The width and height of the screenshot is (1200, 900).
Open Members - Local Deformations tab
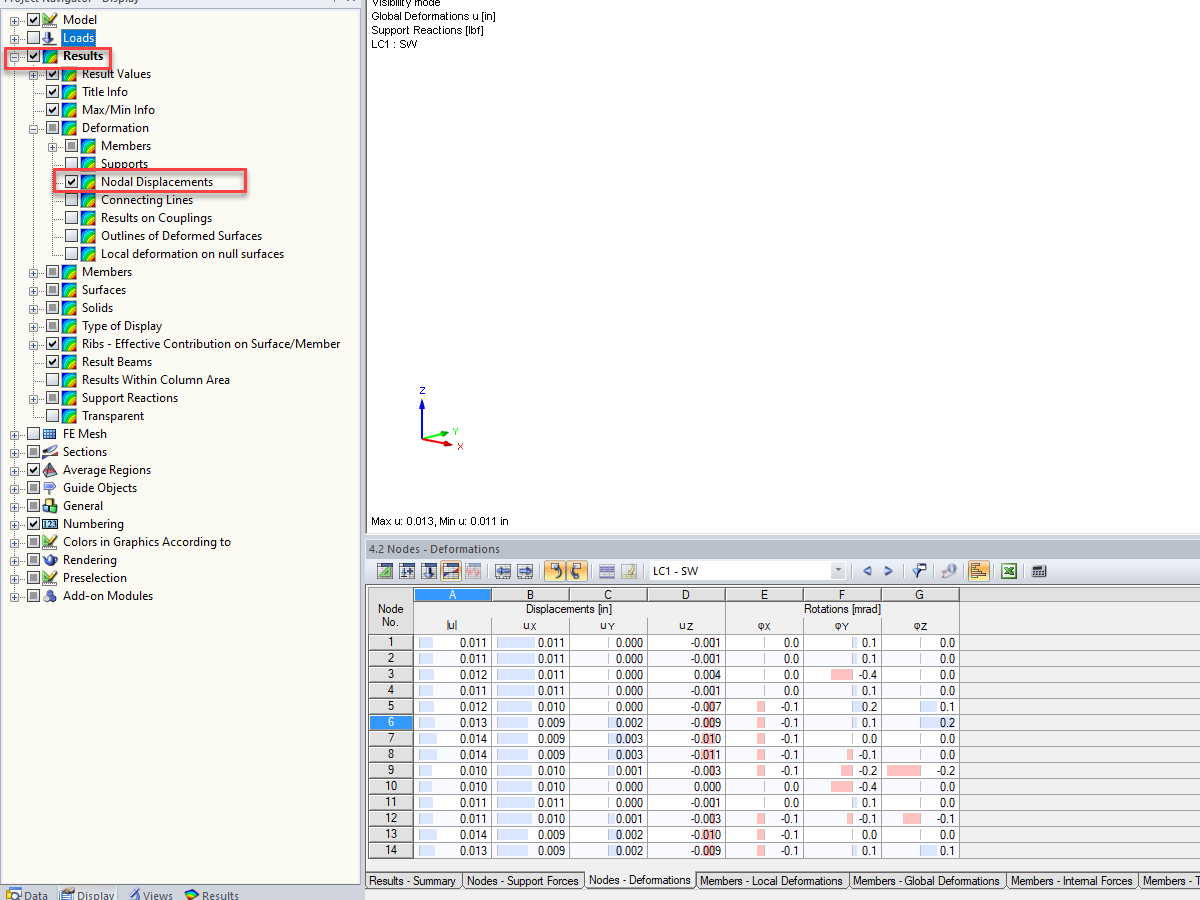pyautogui.click(x=771, y=881)
